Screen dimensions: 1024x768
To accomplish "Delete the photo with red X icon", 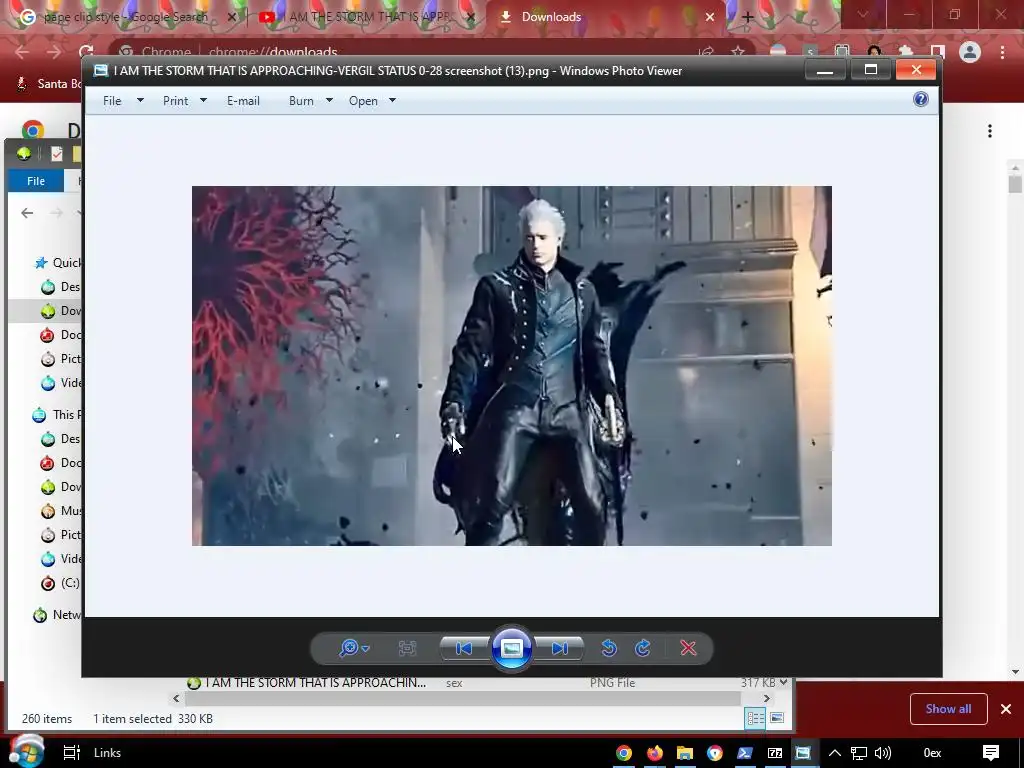I will (x=688, y=648).
